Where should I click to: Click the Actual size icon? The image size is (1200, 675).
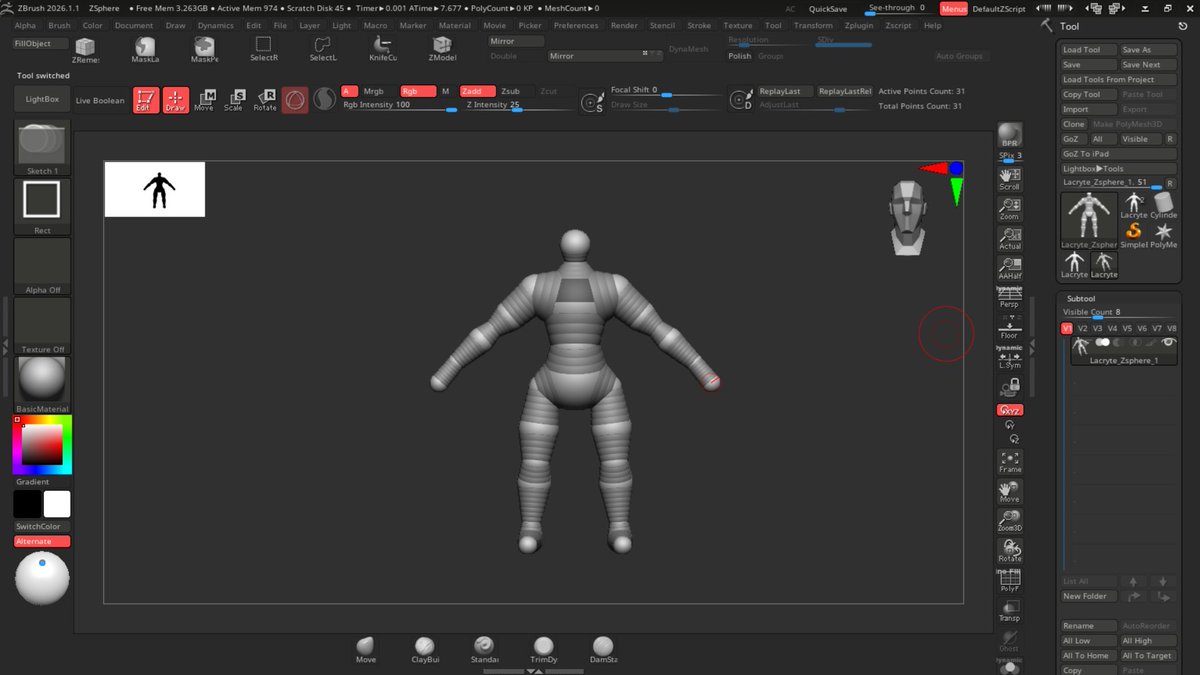tap(1010, 238)
